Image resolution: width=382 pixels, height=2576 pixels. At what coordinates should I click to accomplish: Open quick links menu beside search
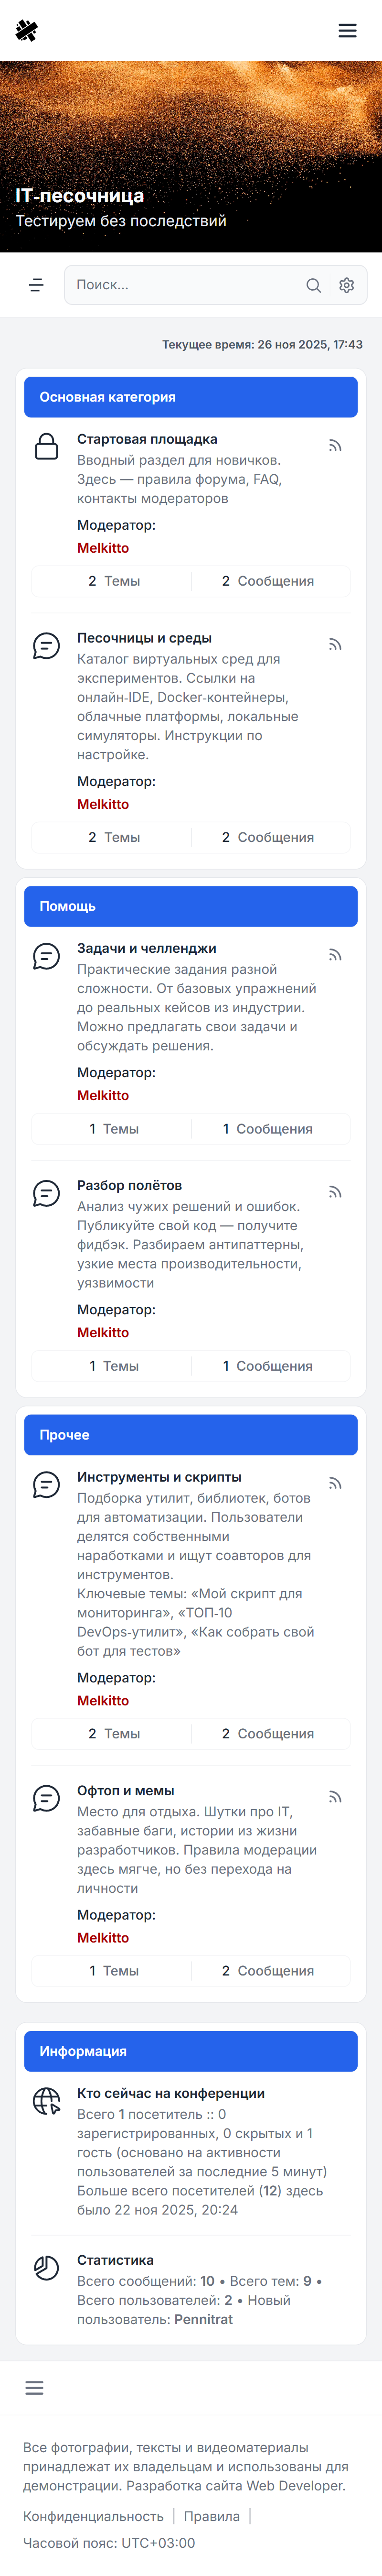(37, 285)
